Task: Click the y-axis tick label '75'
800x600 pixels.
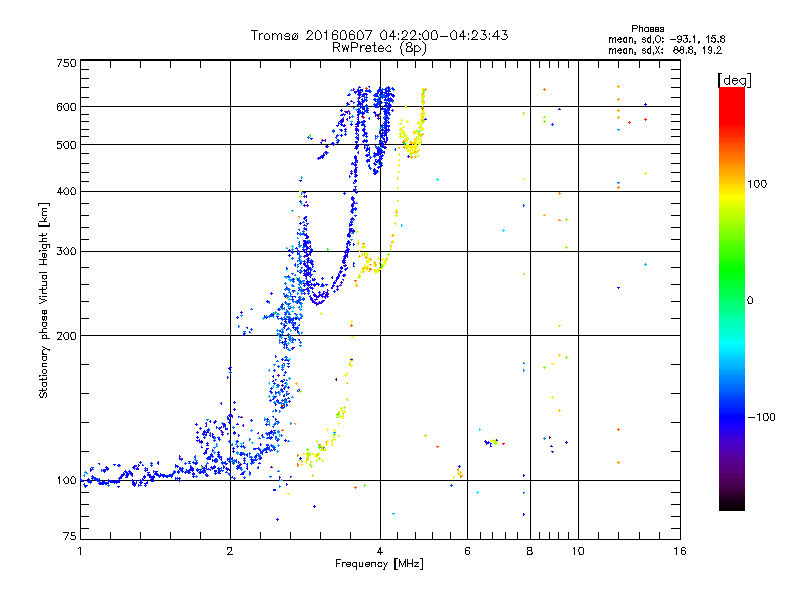Action: (70, 536)
